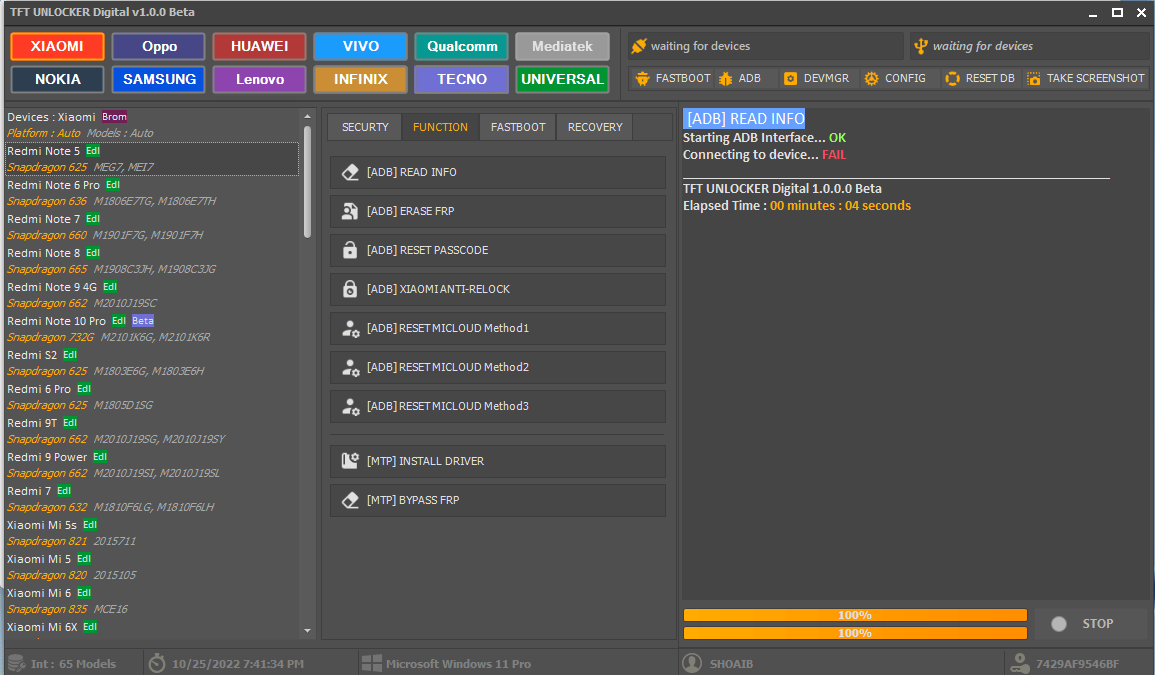The height and width of the screenshot is (675, 1155).
Task: Select the SAMSUNG brand button
Action: tap(158, 80)
